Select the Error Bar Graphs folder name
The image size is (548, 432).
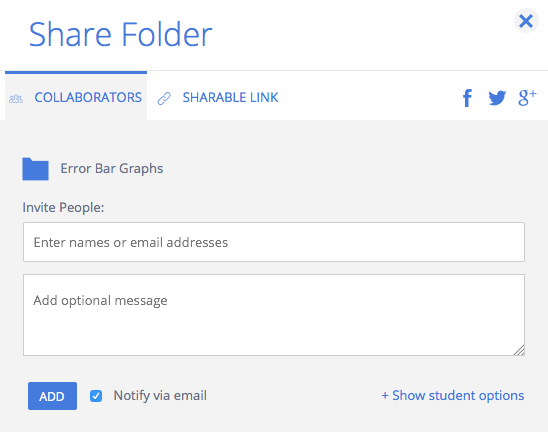click(112, 169)
